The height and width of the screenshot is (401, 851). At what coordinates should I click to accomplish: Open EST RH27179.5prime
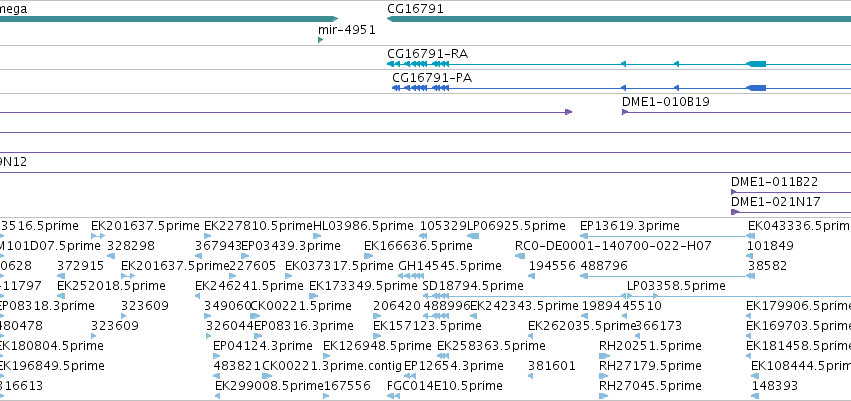pos(650,366)
